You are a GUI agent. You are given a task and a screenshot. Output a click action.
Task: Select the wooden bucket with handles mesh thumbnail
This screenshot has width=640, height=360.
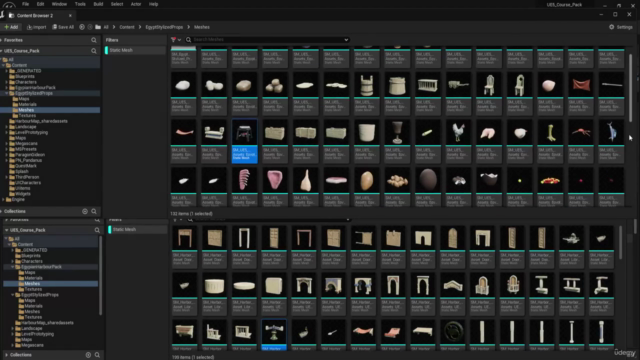coord(367,85)
